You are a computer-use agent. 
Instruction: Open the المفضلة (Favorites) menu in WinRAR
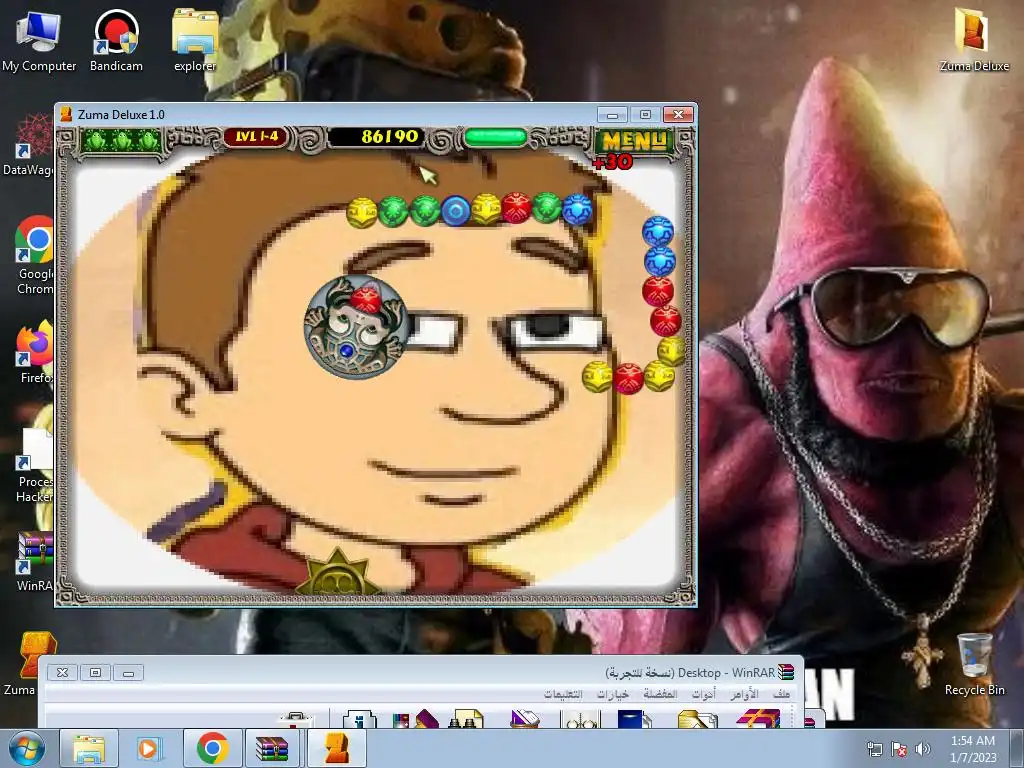[x=660, y=694]
